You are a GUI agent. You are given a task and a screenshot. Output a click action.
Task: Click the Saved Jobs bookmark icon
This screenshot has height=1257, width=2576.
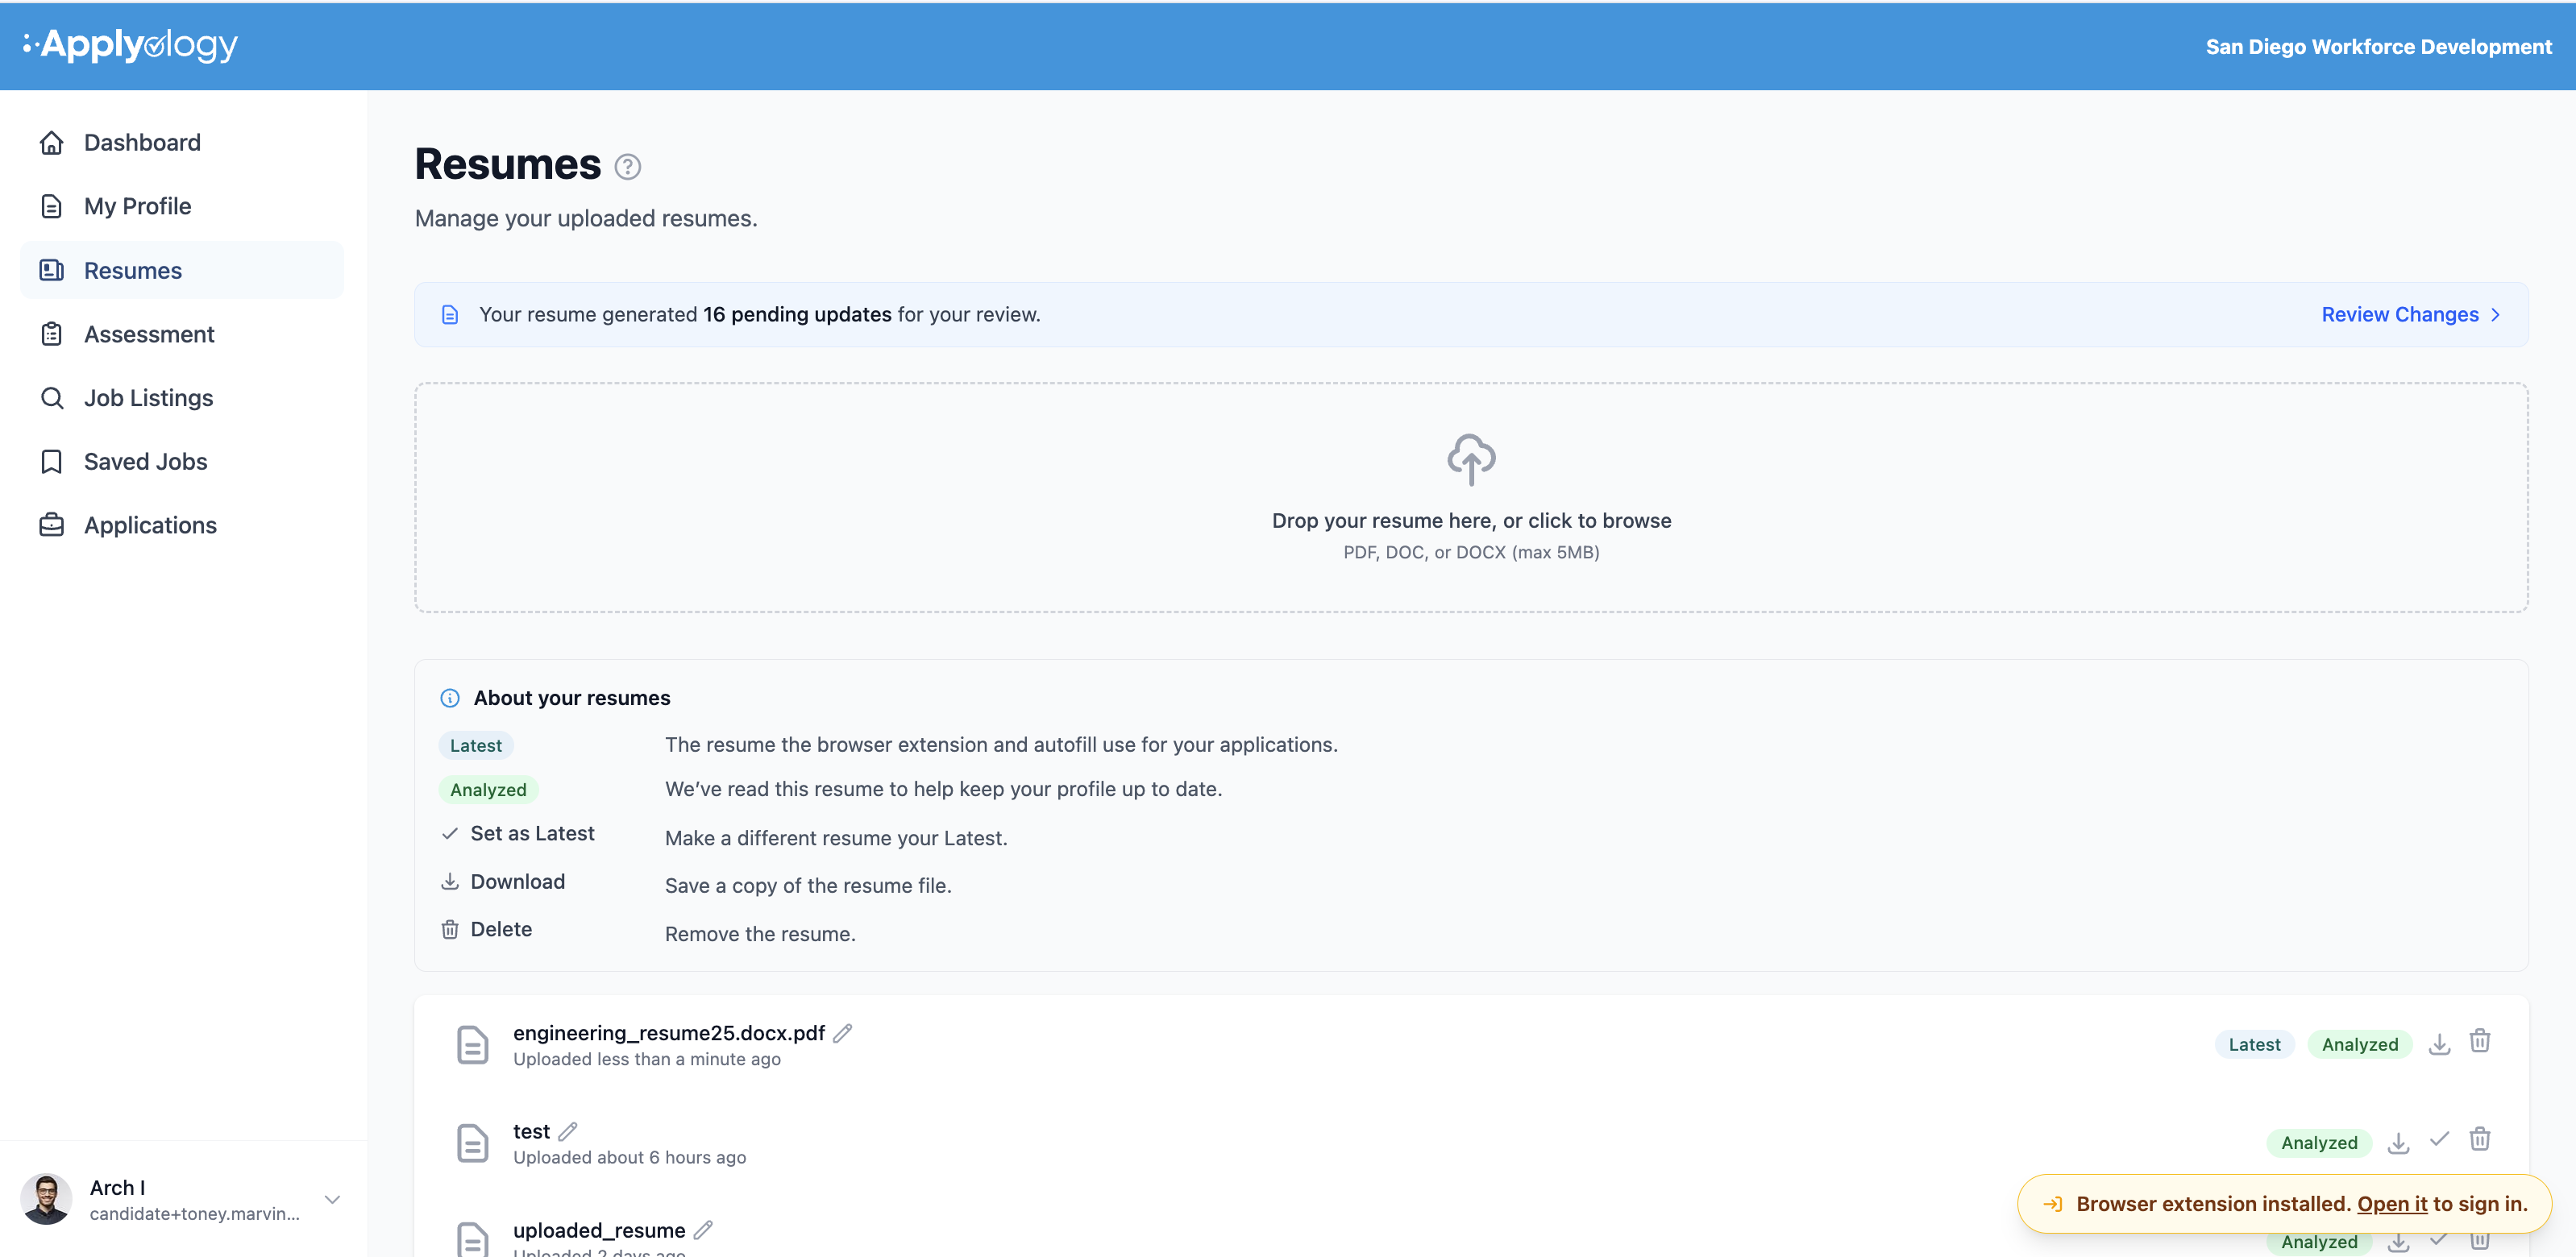coord(52,461)
